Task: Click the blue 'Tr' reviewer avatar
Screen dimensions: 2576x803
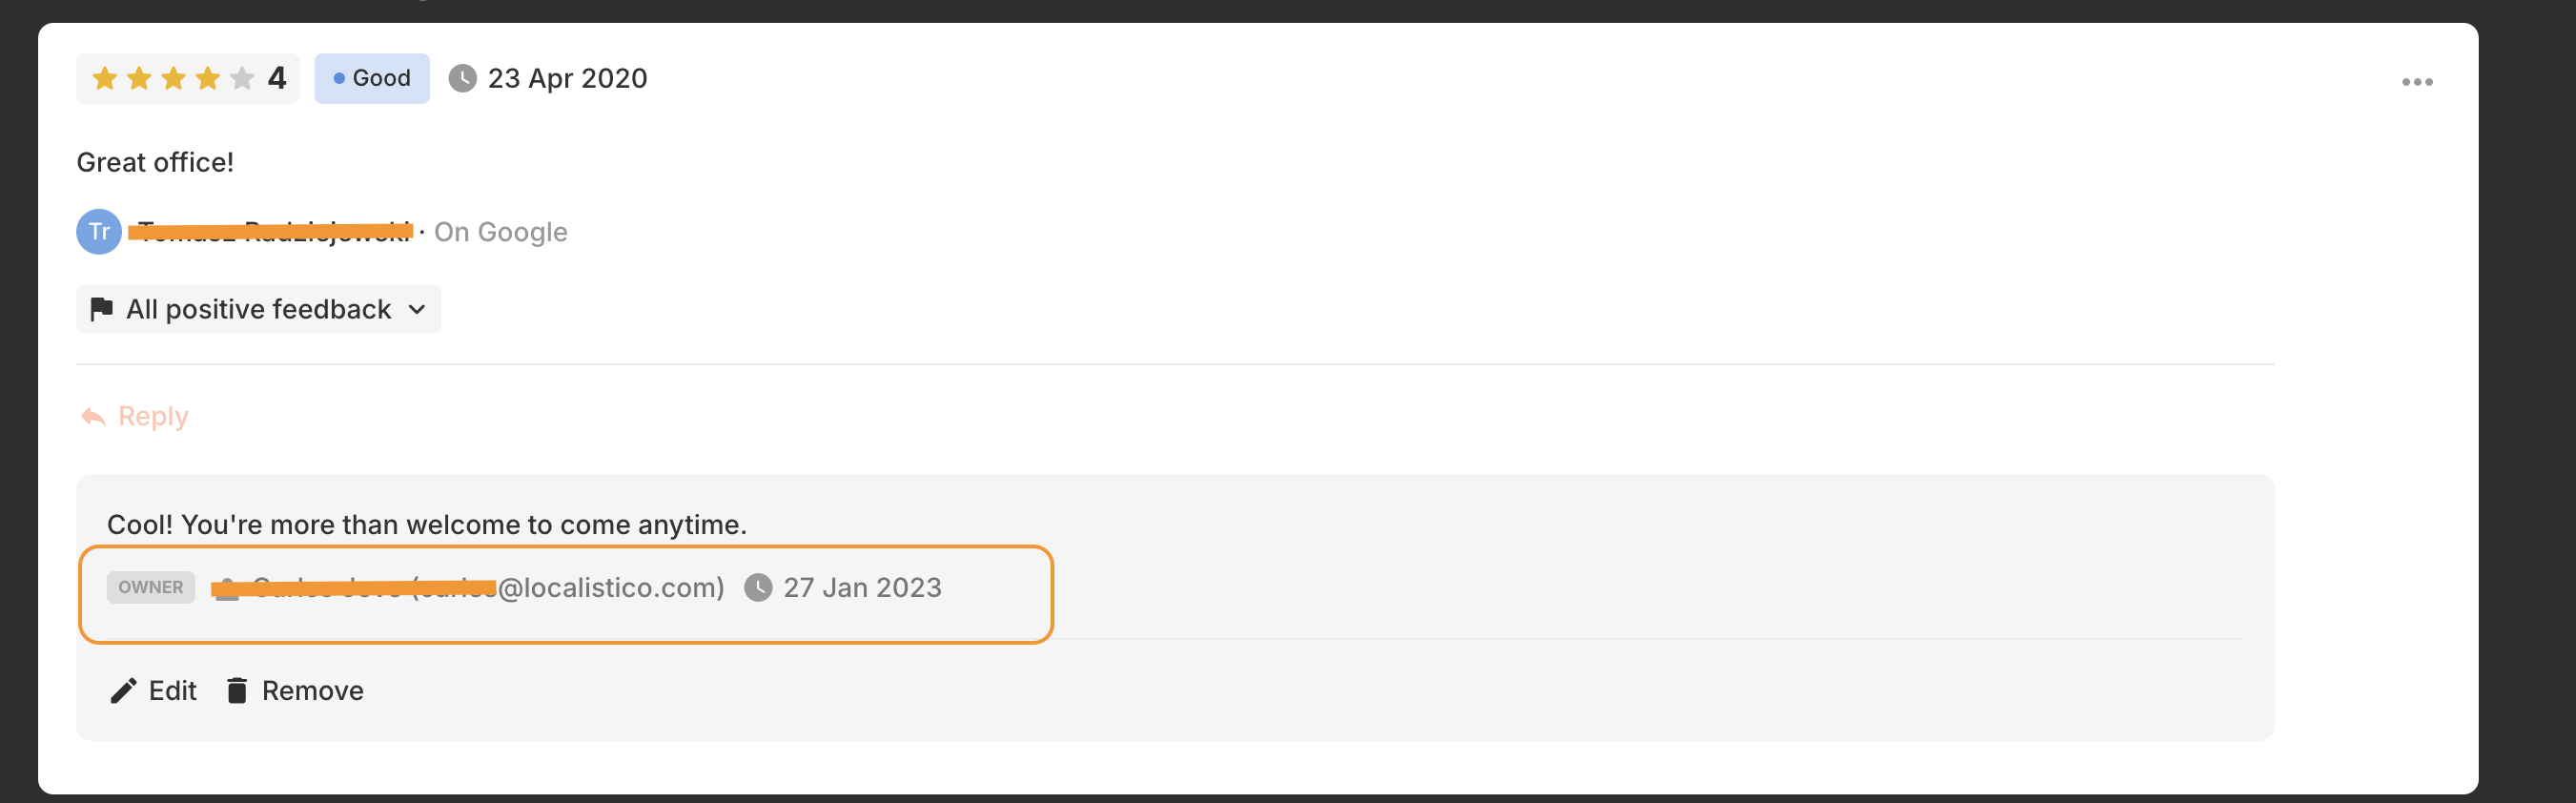Action: click(99, 232)
